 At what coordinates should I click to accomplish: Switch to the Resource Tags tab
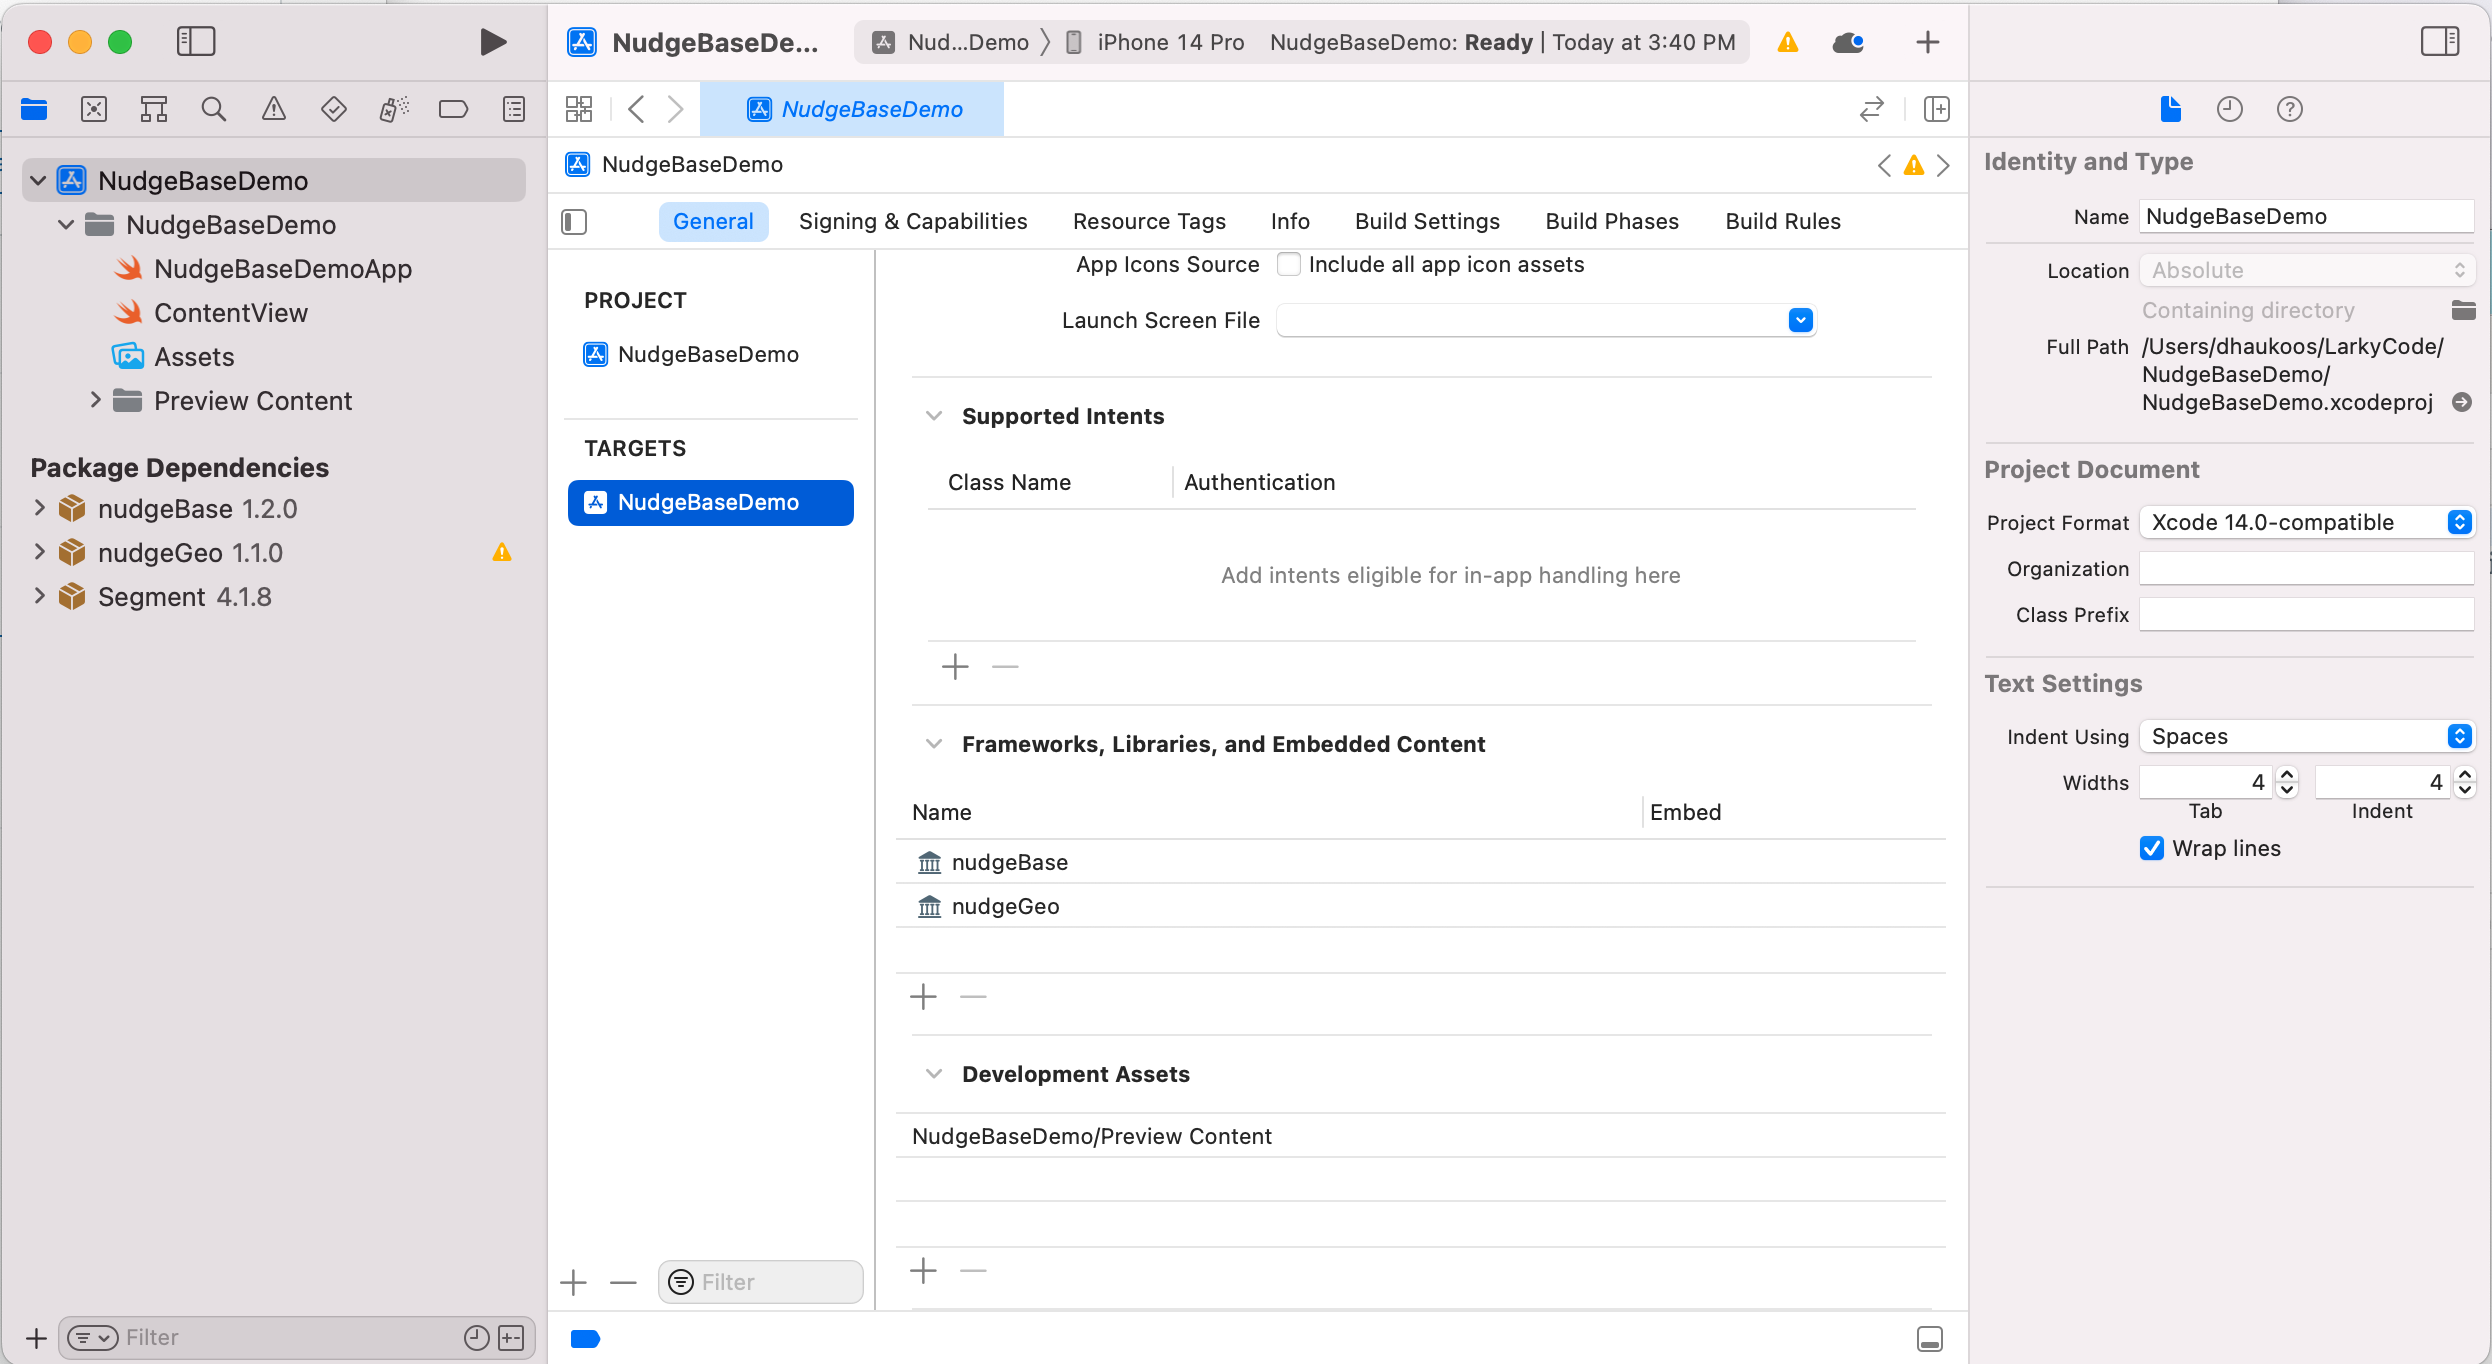click(x=1149, y=221)
